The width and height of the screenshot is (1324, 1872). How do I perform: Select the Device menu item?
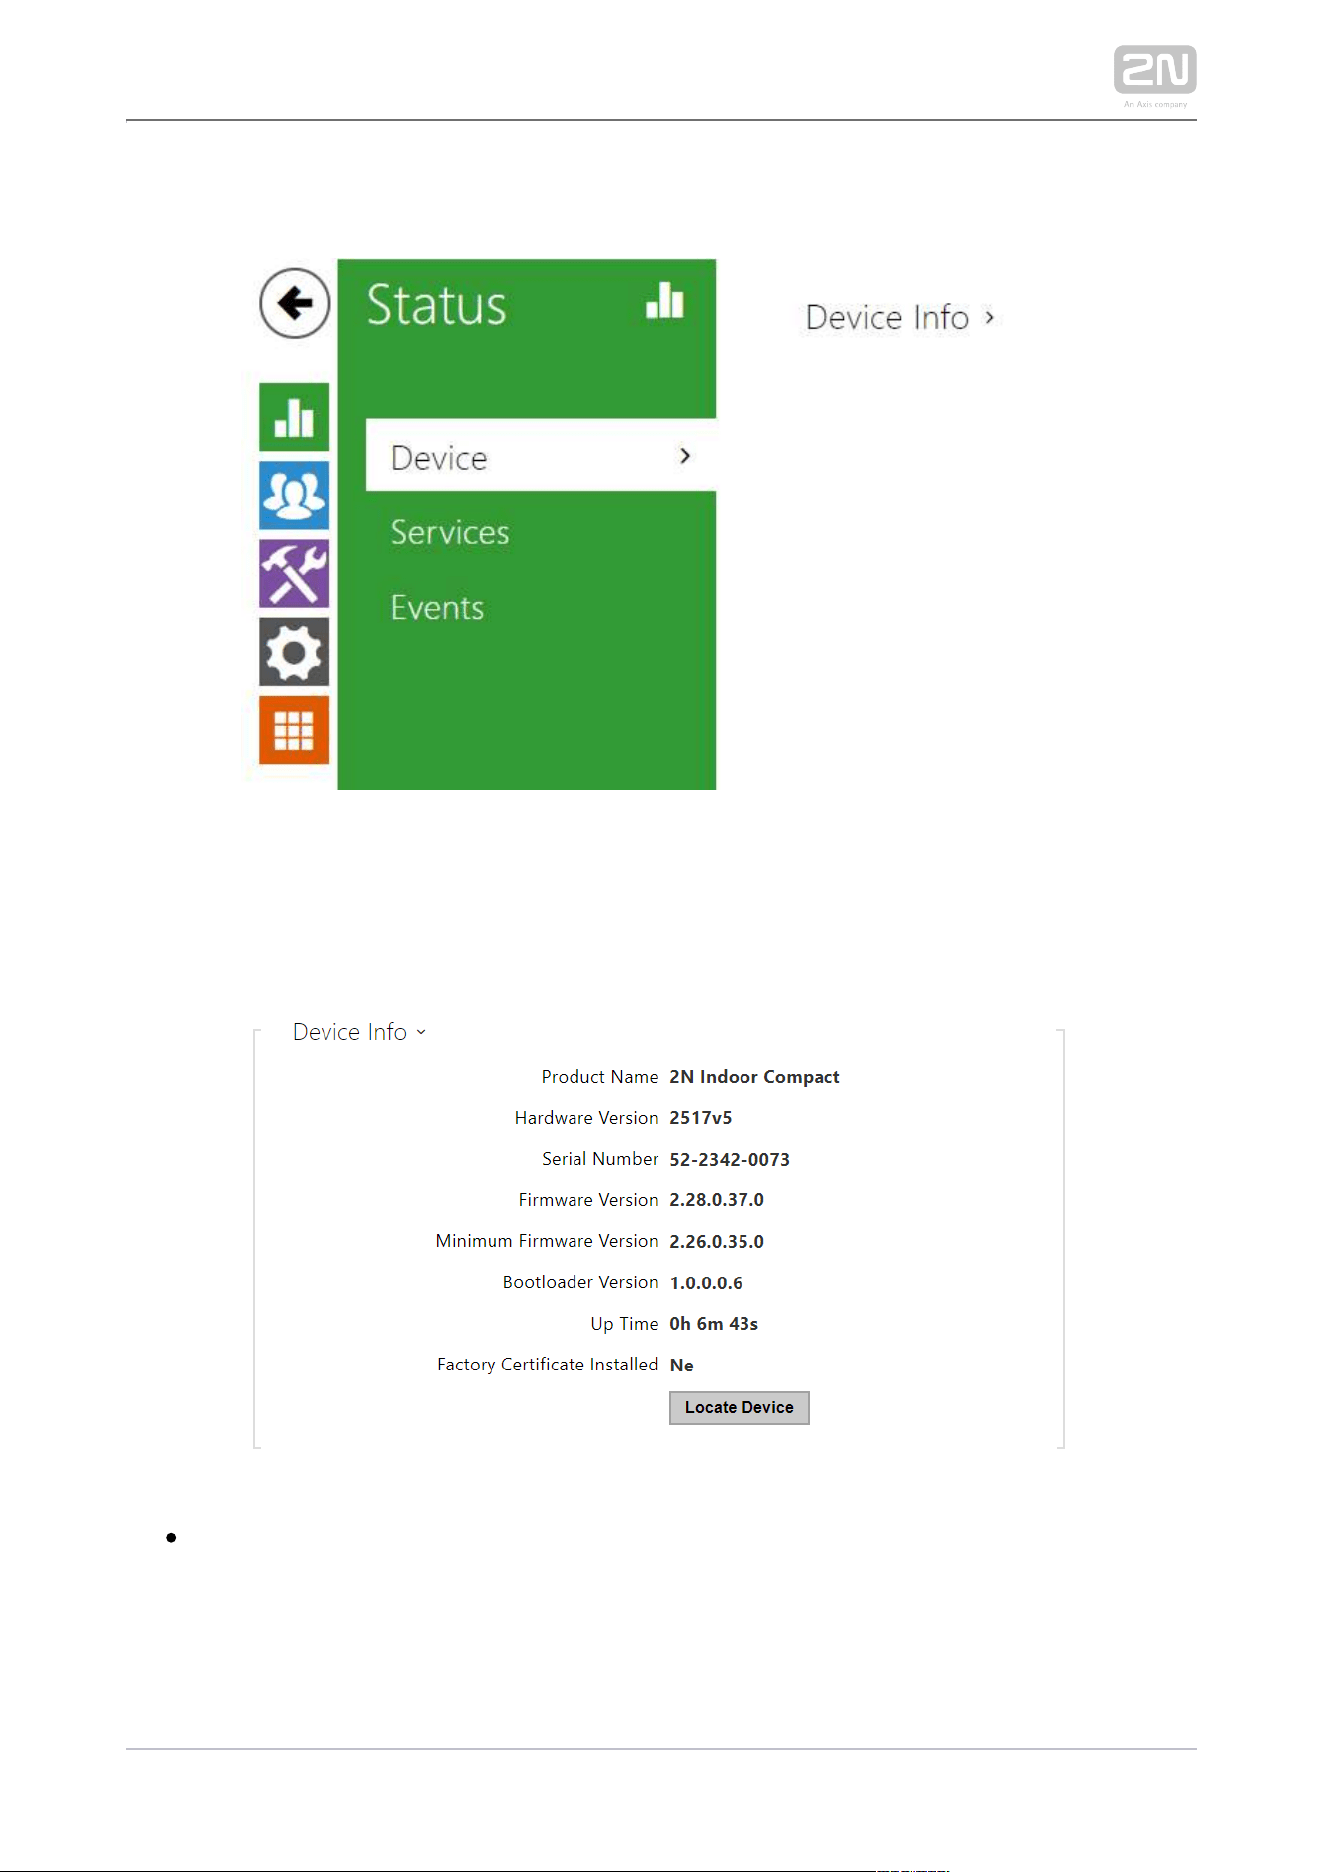(541, 455)
